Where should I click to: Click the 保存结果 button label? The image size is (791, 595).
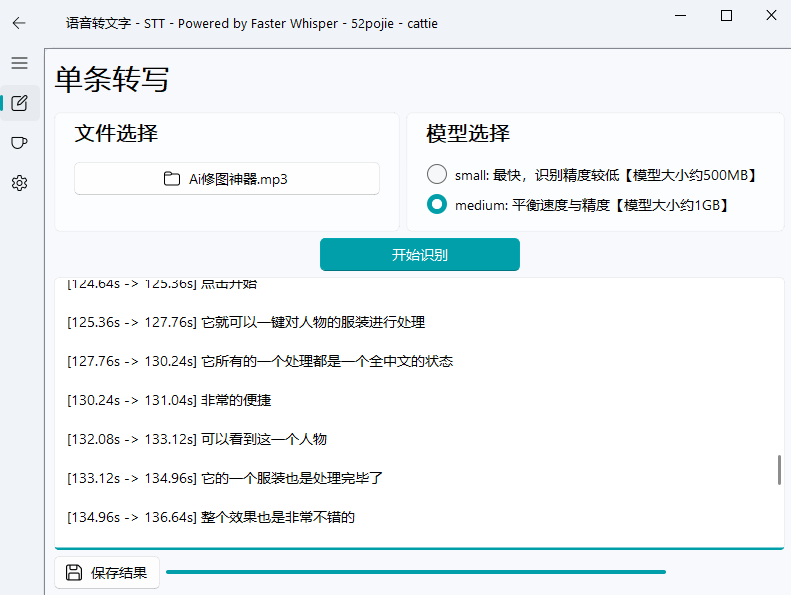point(119,573)
